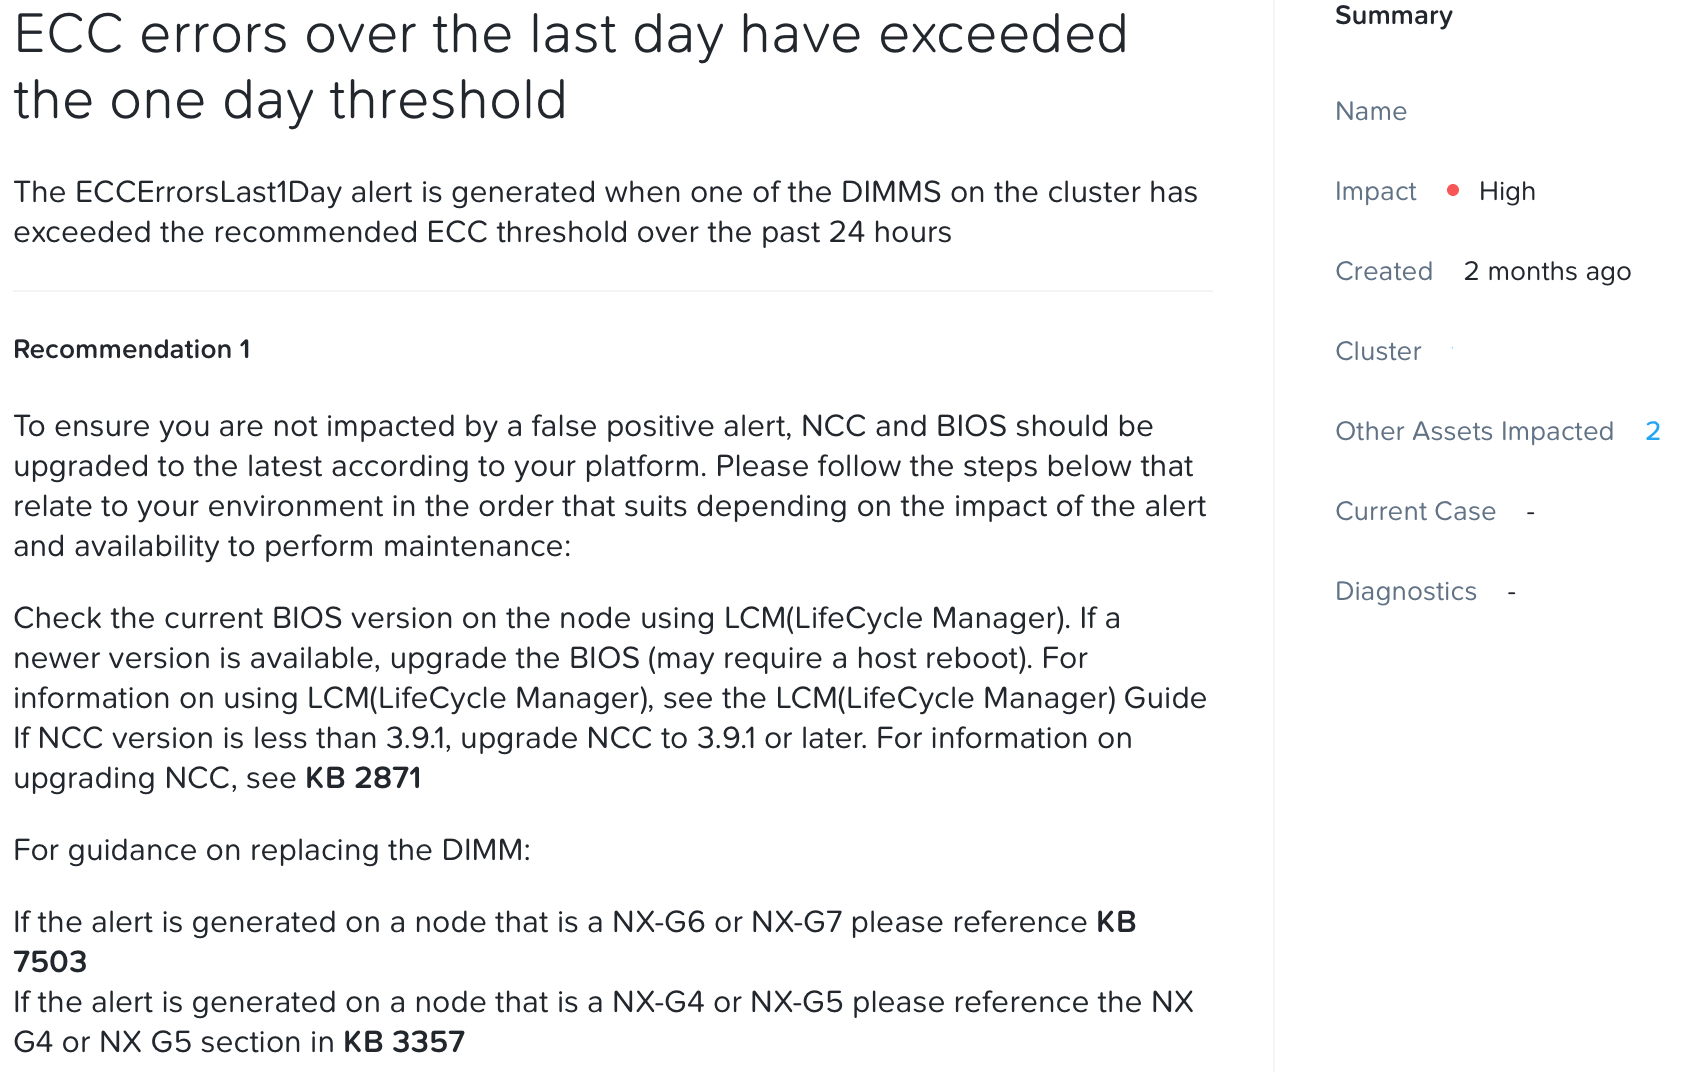
Task: Click the Current Case field label
Action: [x=1415, y=511]
